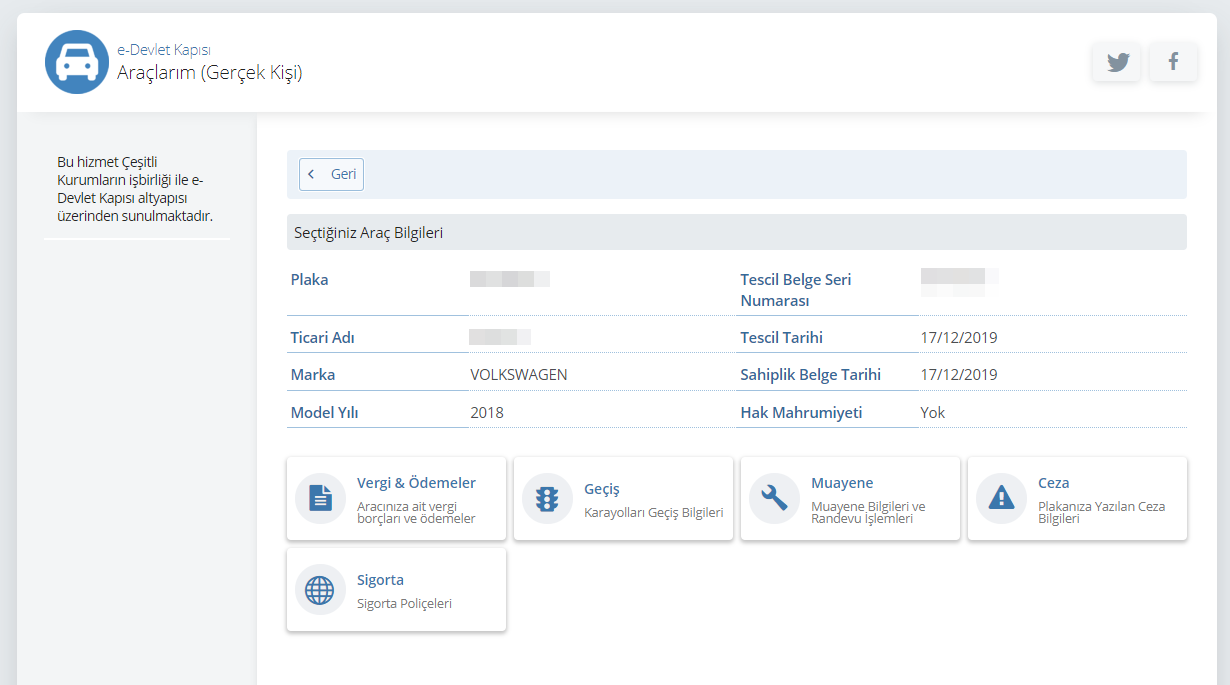Go back using the Geri button

click(x=332, y=174)
